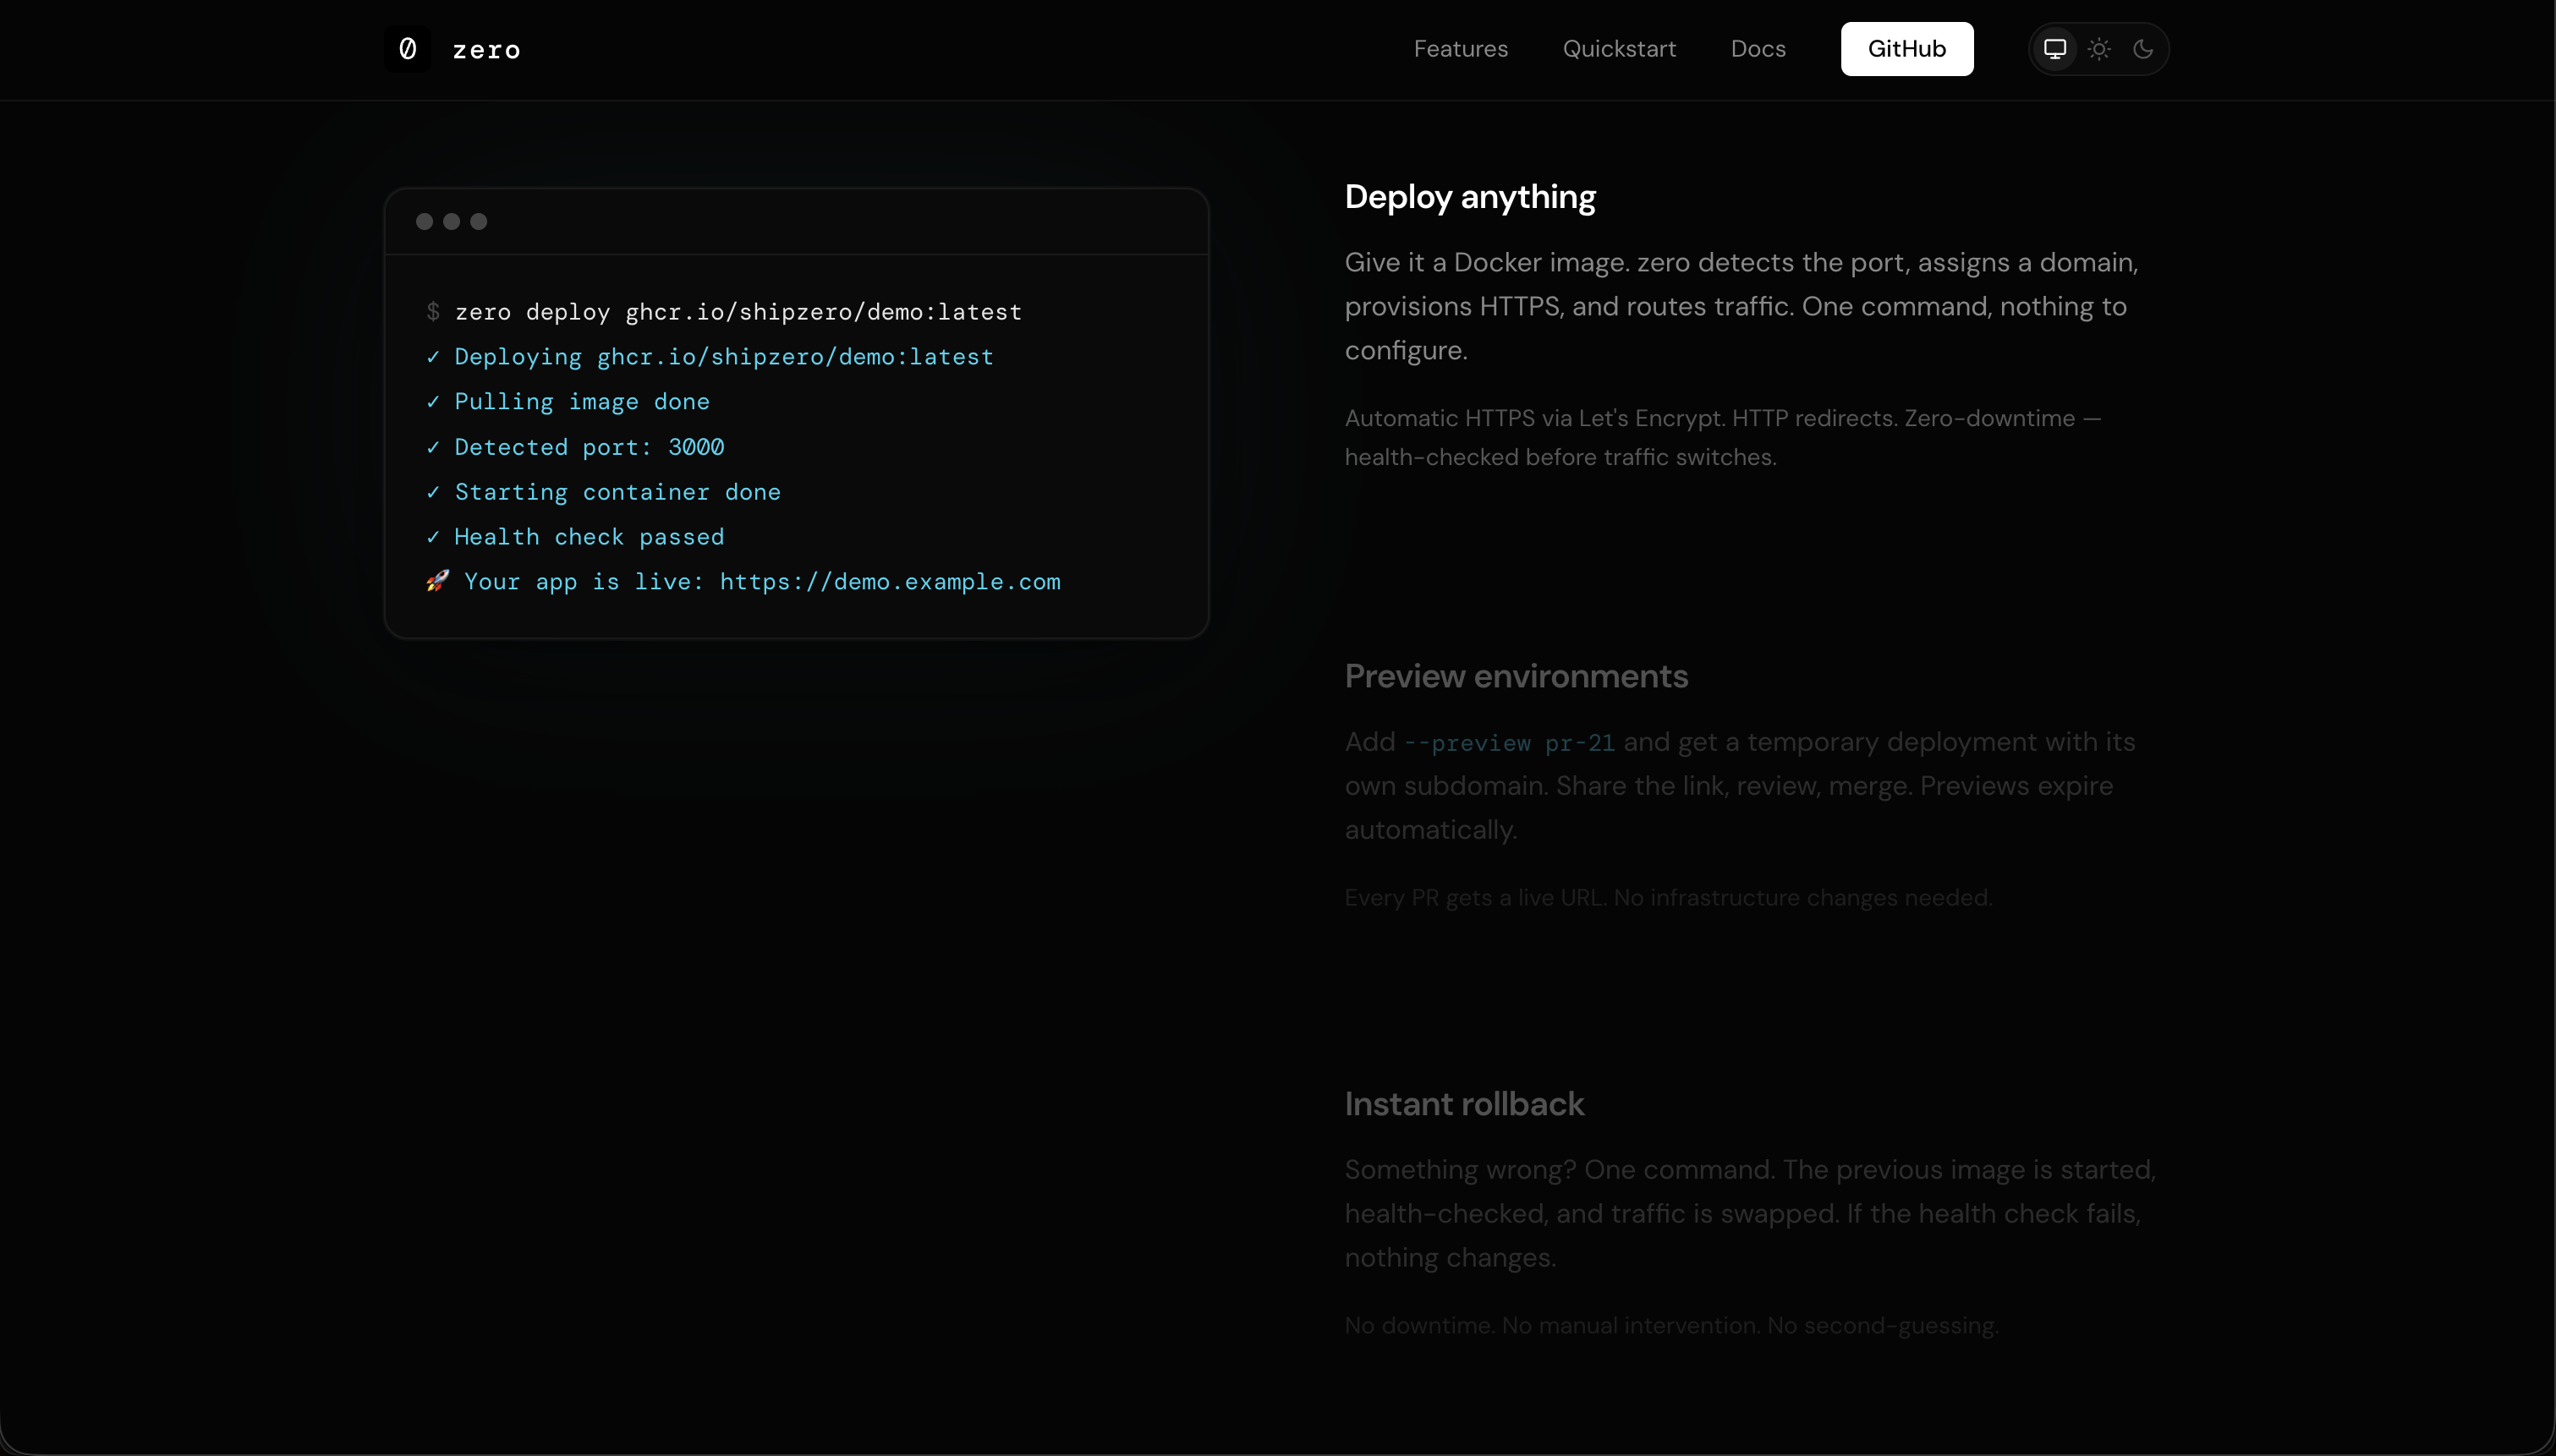Select the system theme monitor icon

tap(2054, 49)
